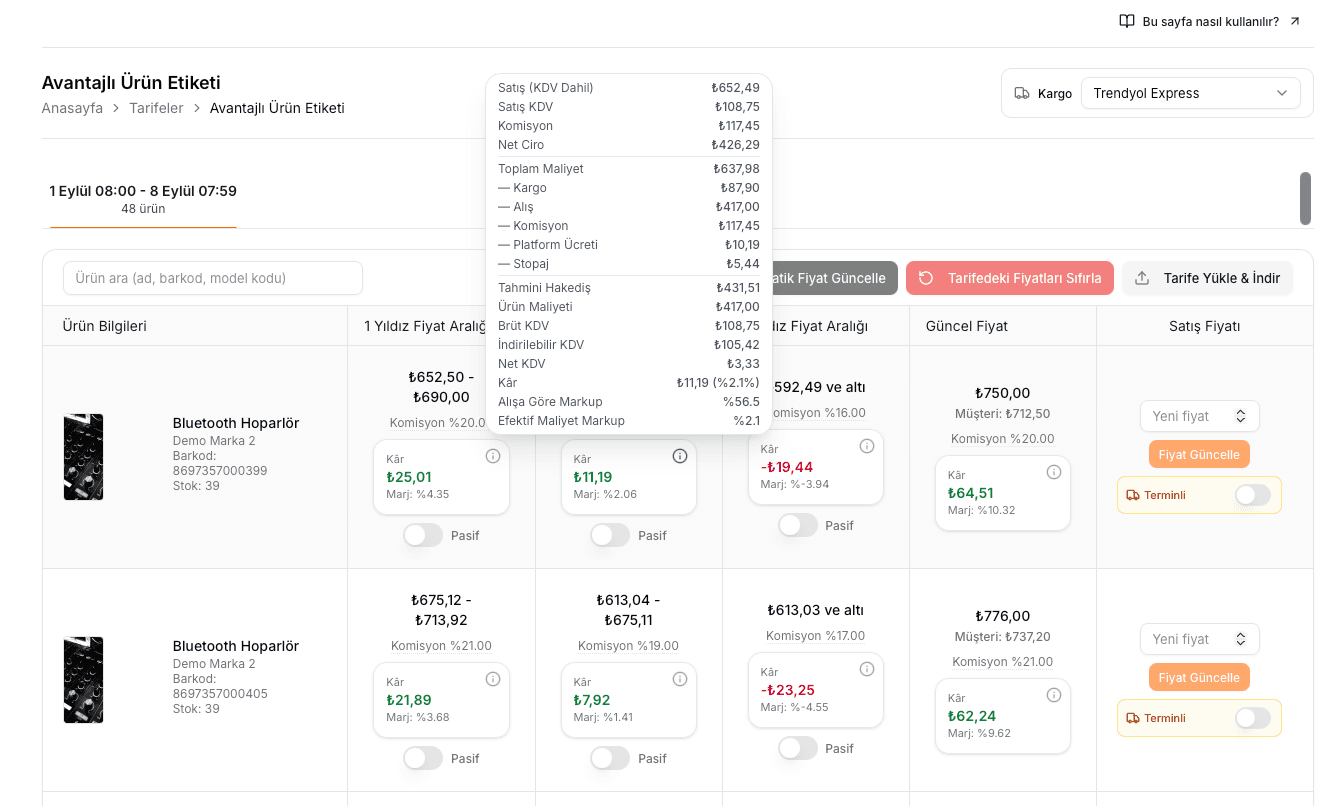Screen dimensions: 1343x806
Task: Go to Tarifeler in the breadcrumb
Action: click(156, 108)
